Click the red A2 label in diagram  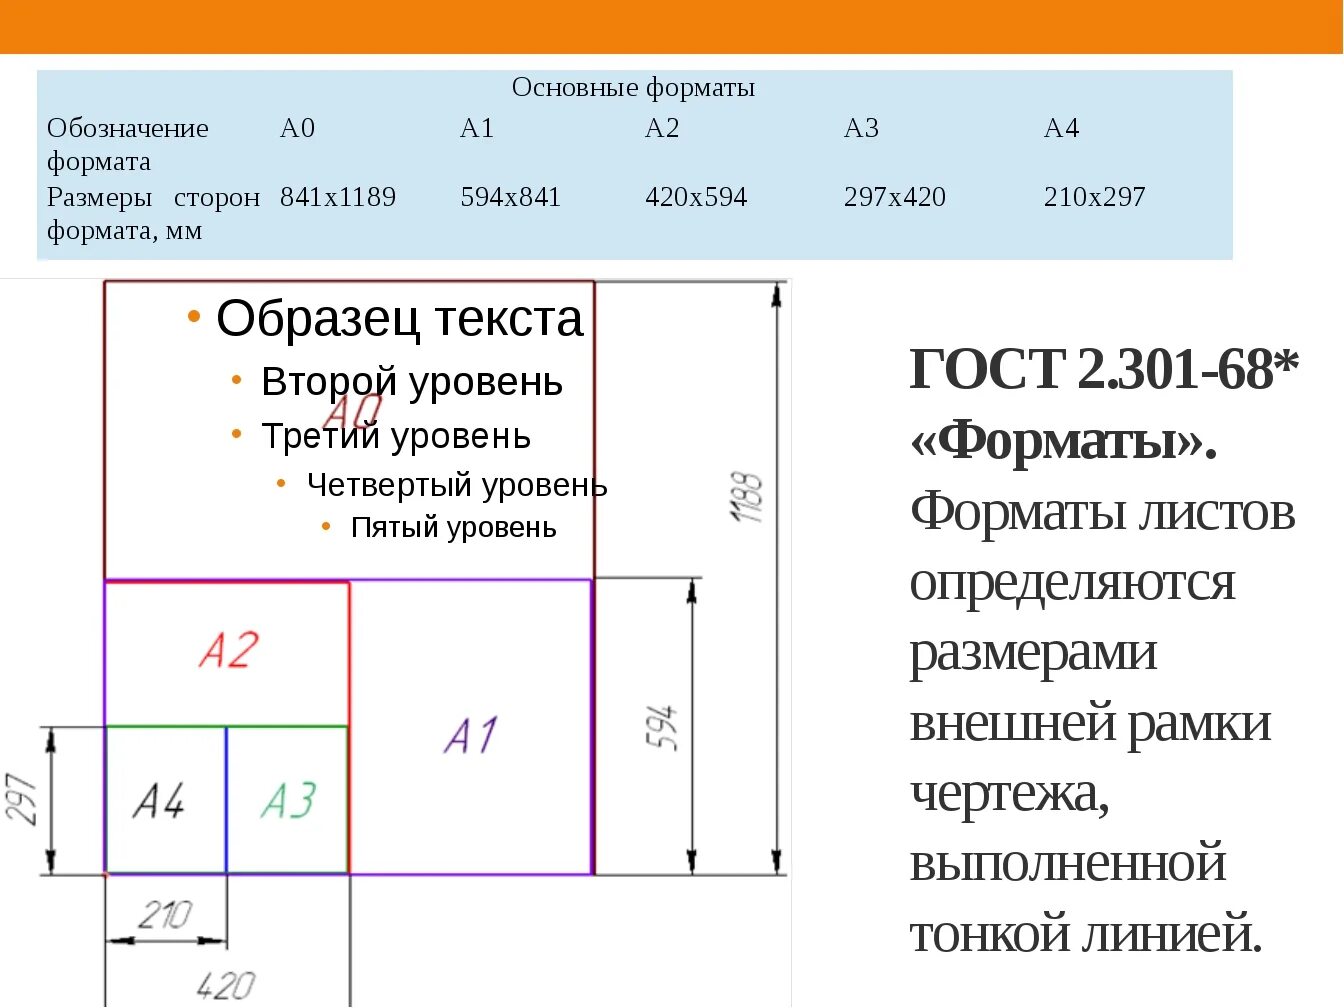(229, 650)
